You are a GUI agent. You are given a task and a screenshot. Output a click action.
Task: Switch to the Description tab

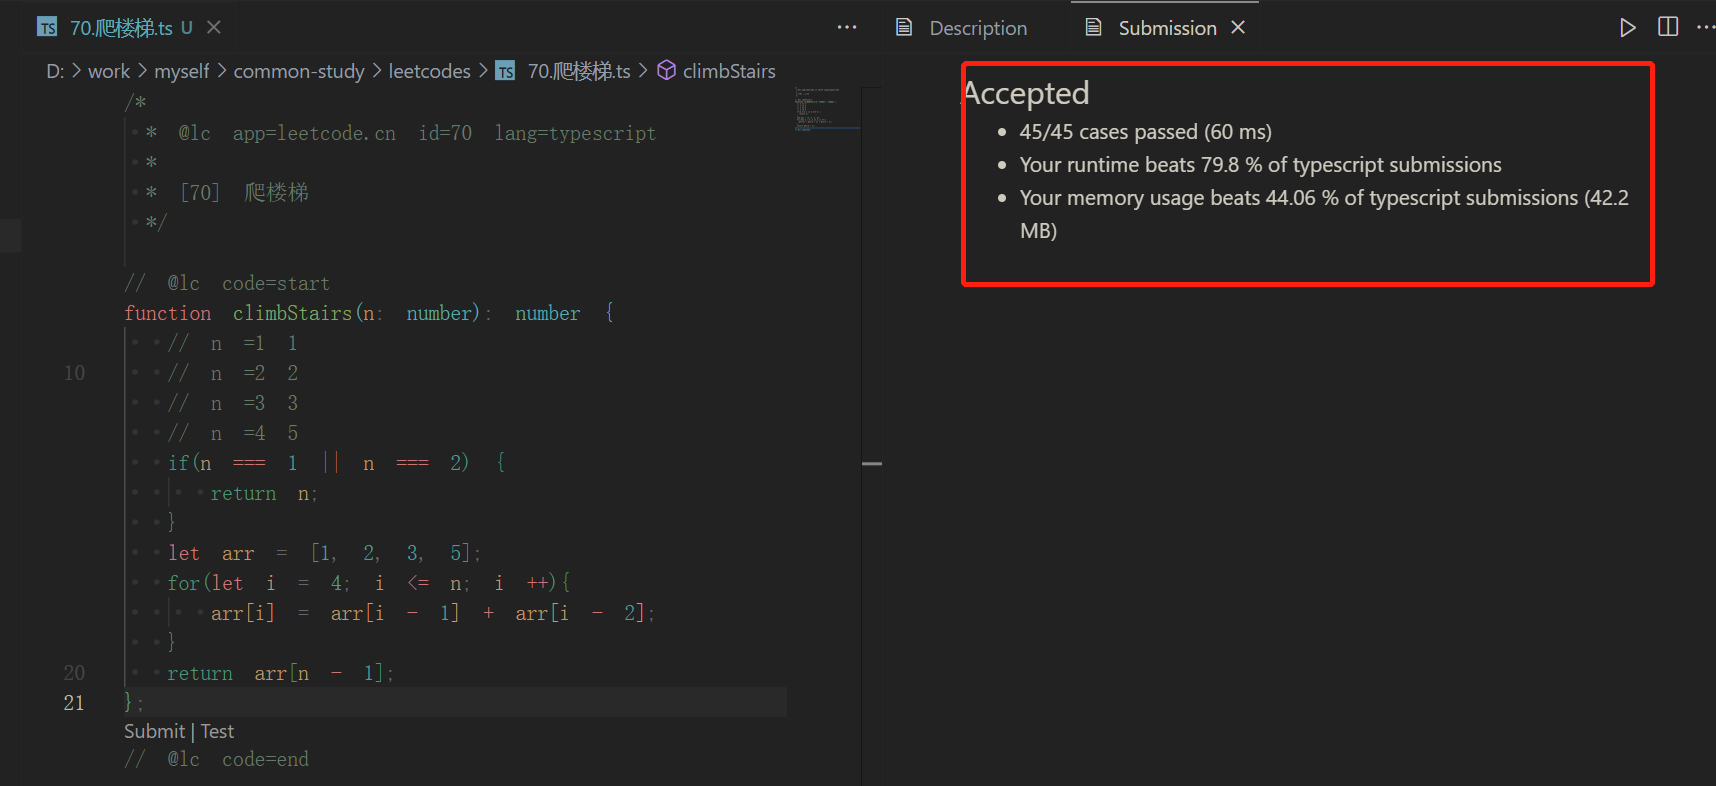tap(977, 28)
